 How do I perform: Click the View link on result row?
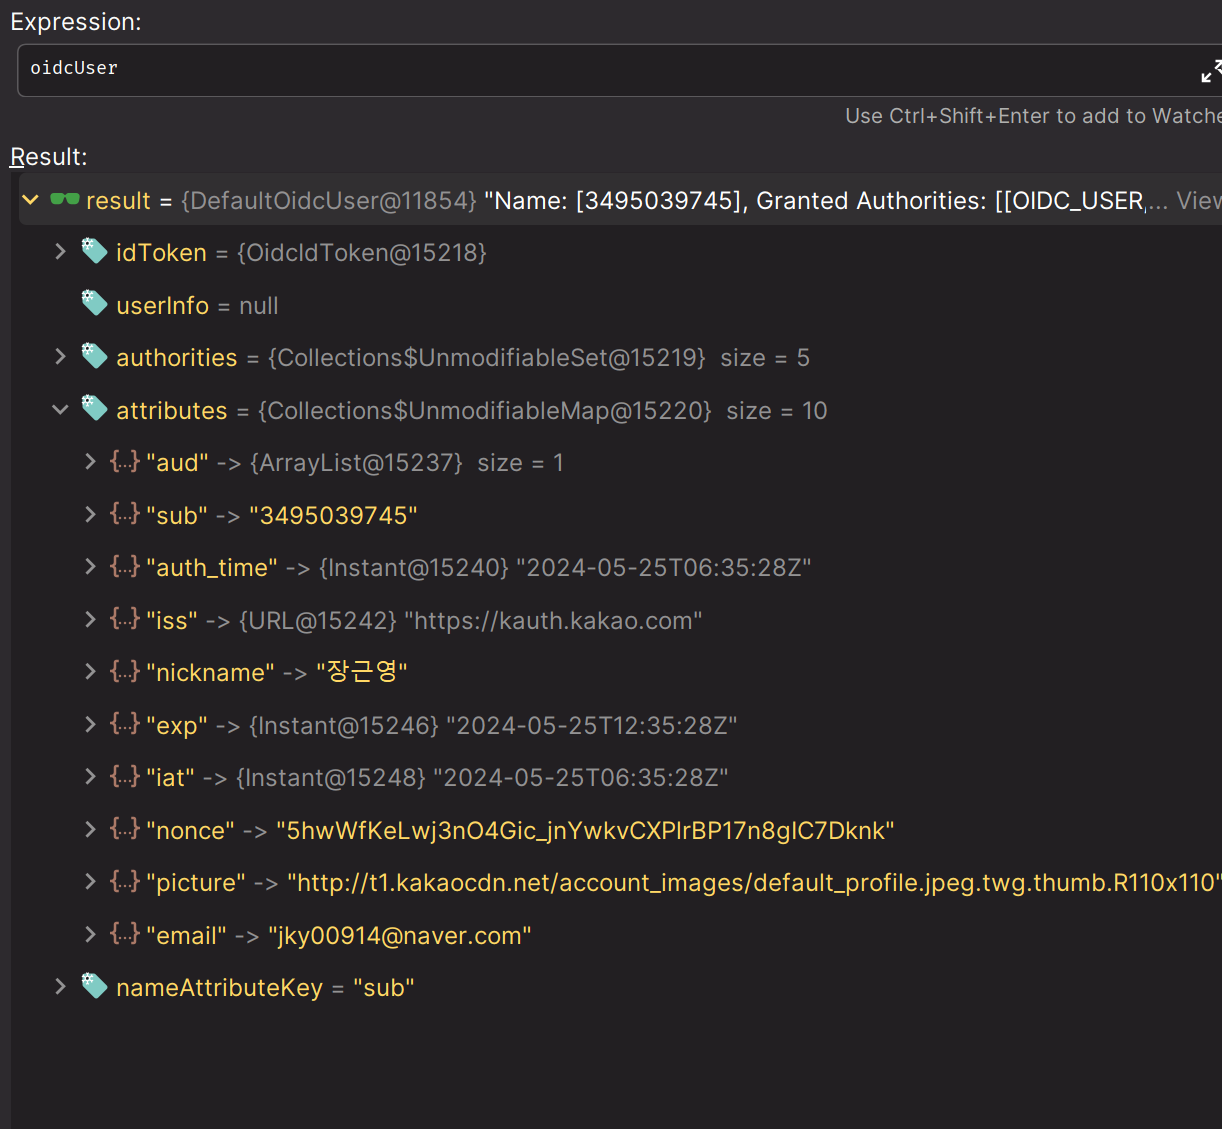coord(1198,201)
